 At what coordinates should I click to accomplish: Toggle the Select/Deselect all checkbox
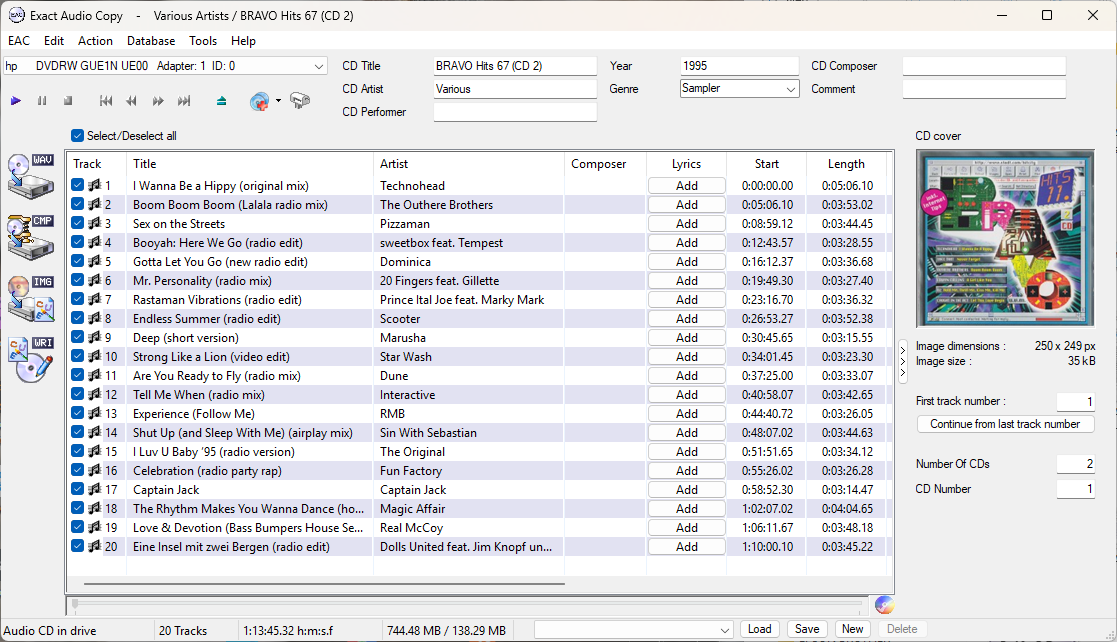pos(78,136)
